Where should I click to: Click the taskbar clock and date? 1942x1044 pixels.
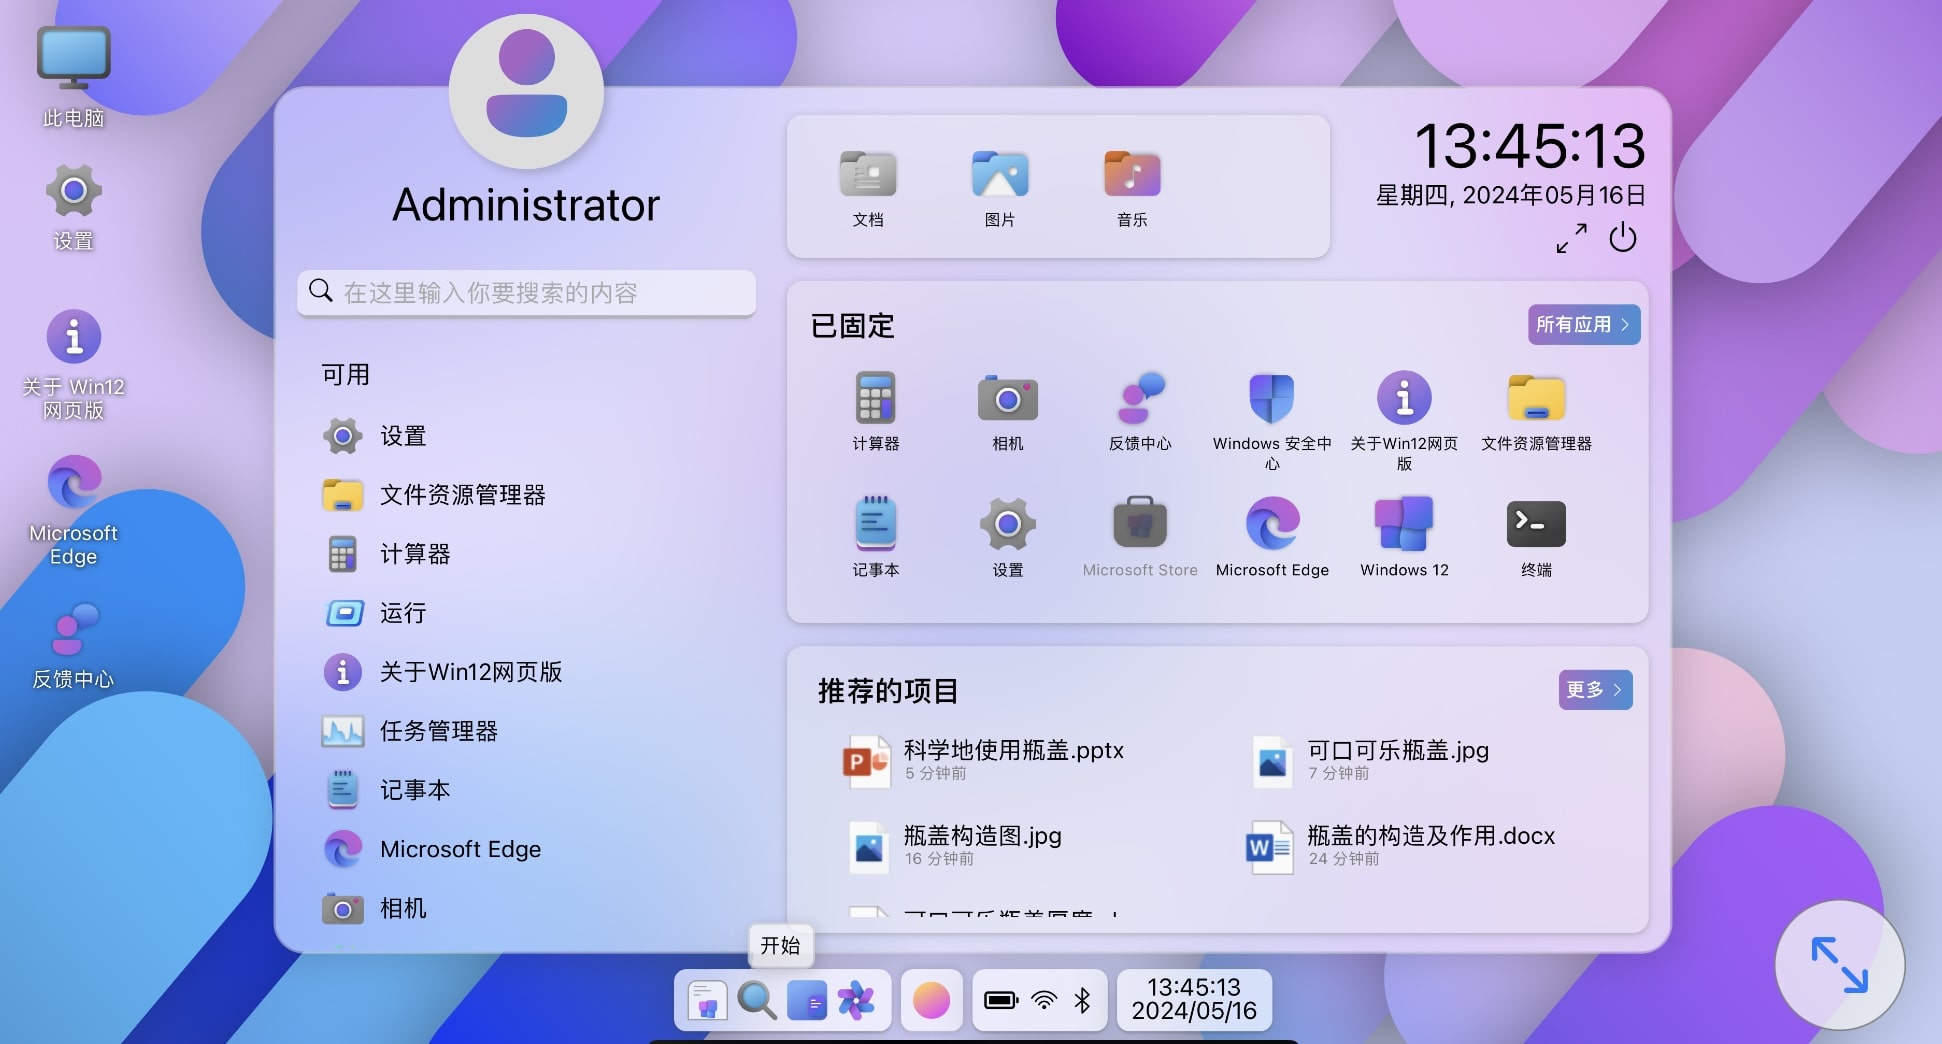1194,1000
